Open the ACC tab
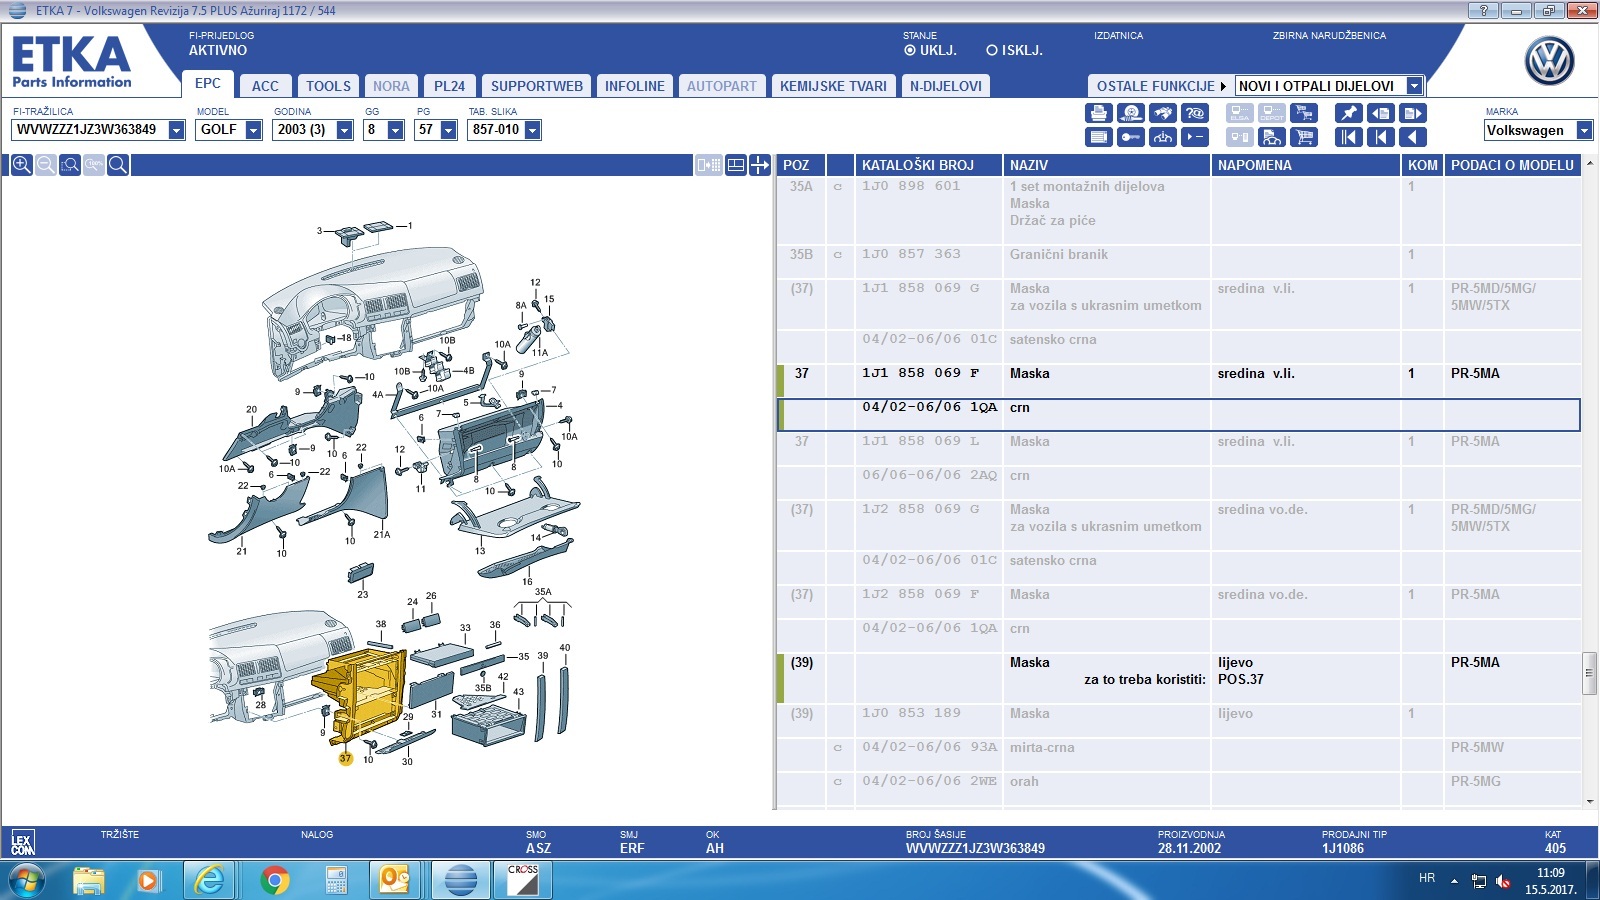 coord(265,86)
